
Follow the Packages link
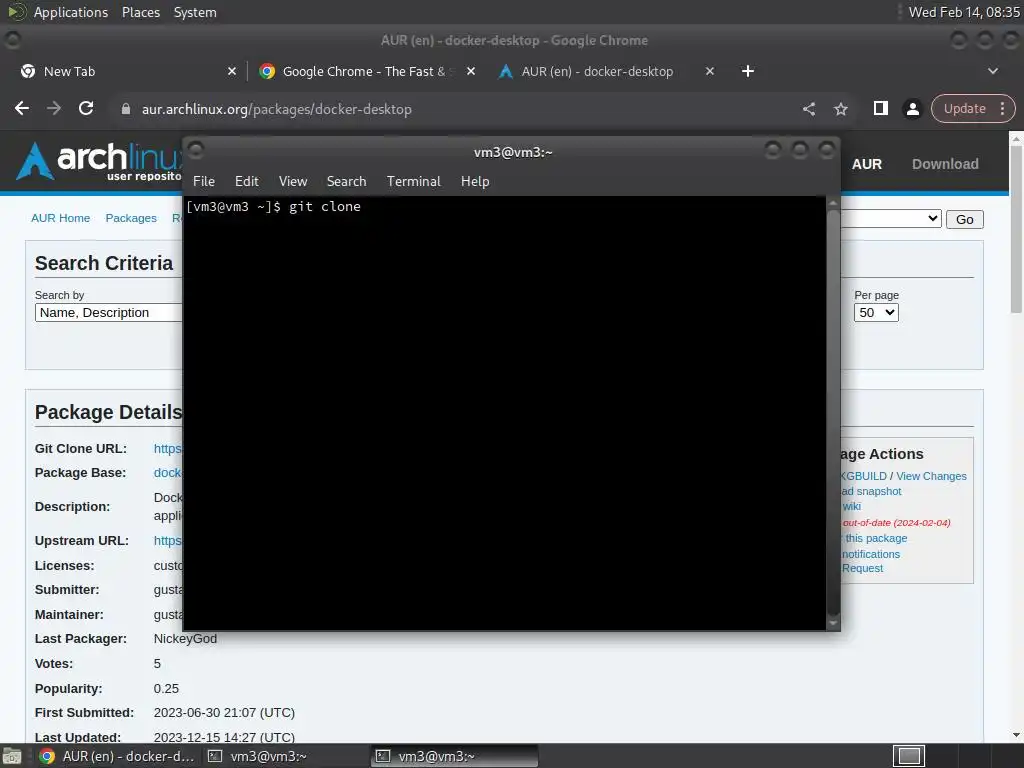(x=131, y=218)
